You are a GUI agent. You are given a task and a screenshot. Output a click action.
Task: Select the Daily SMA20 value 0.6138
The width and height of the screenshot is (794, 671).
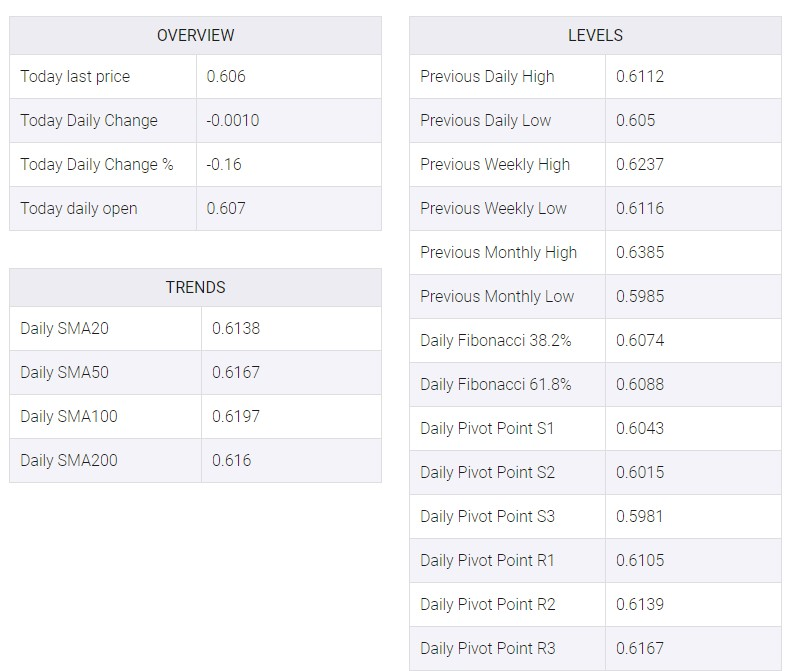[x=236, y=328]
